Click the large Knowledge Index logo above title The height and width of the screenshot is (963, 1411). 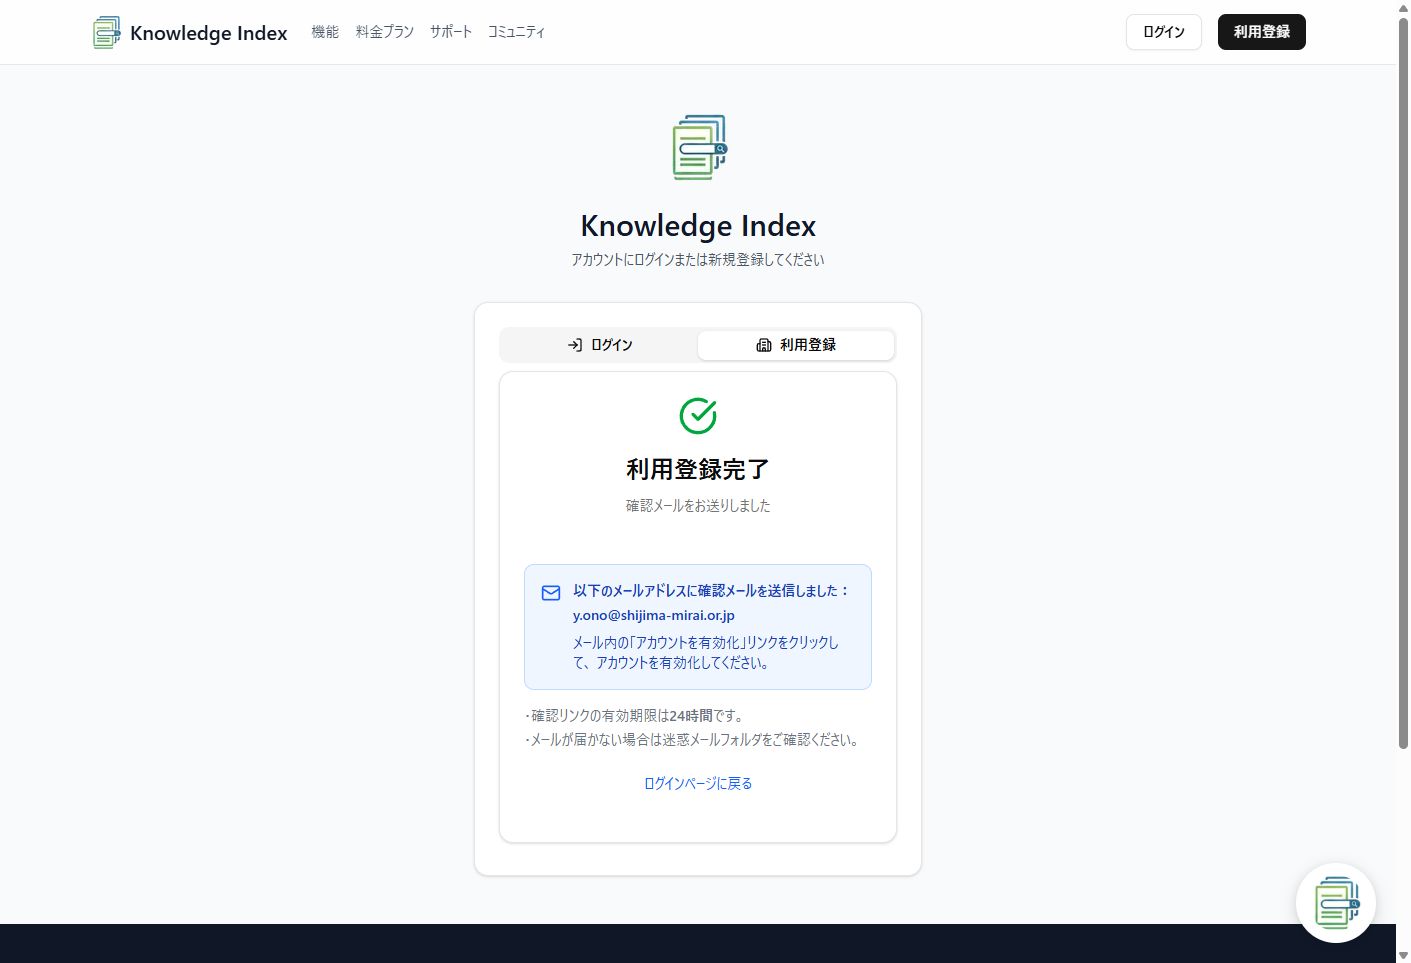699,147
